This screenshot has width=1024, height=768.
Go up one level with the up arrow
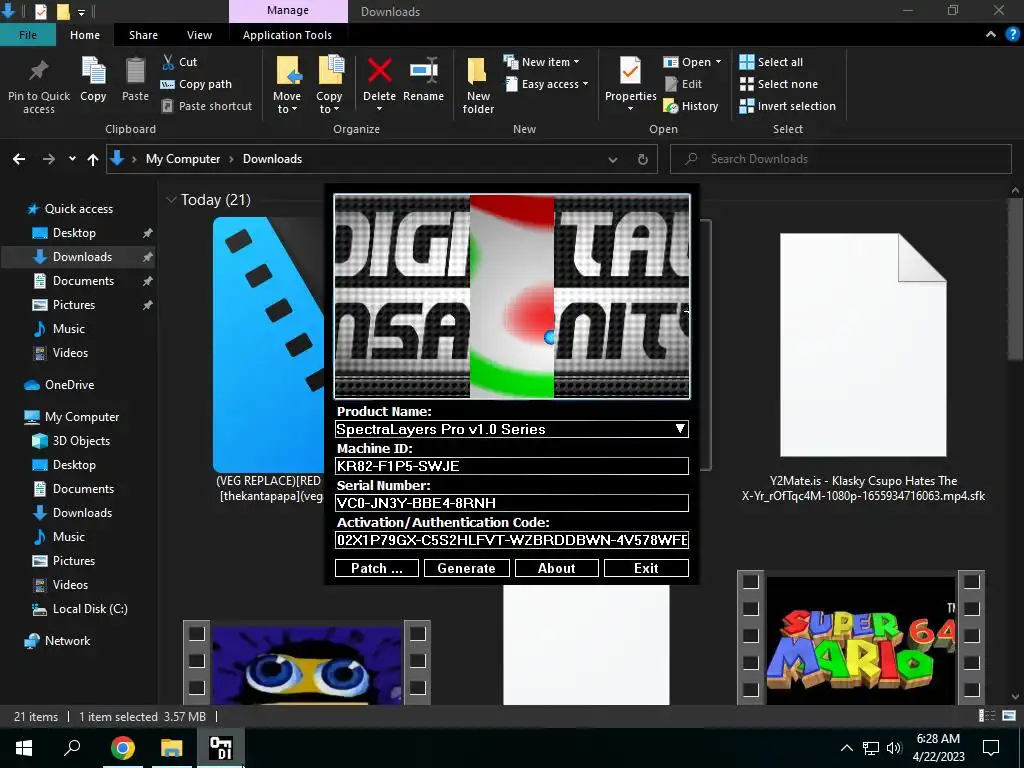[x=93, y=159]
